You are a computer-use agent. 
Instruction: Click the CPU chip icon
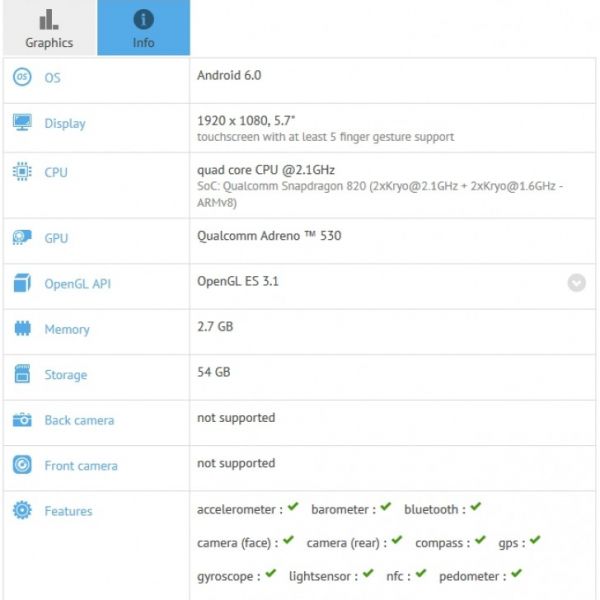point(22,172)
